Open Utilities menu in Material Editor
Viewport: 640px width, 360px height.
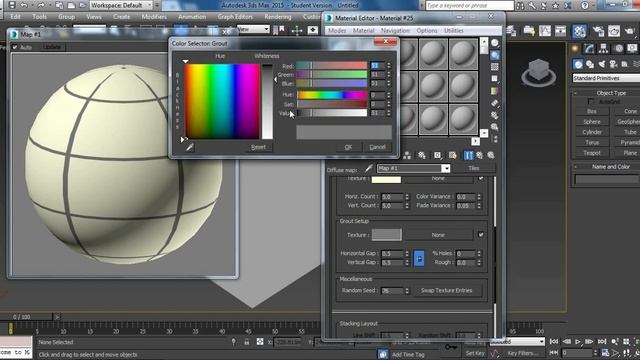click(453, 31)
